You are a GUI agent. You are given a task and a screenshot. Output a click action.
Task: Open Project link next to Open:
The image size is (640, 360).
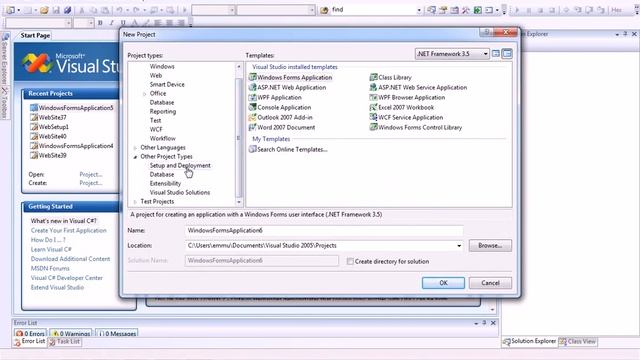click(x=91, y=174)
